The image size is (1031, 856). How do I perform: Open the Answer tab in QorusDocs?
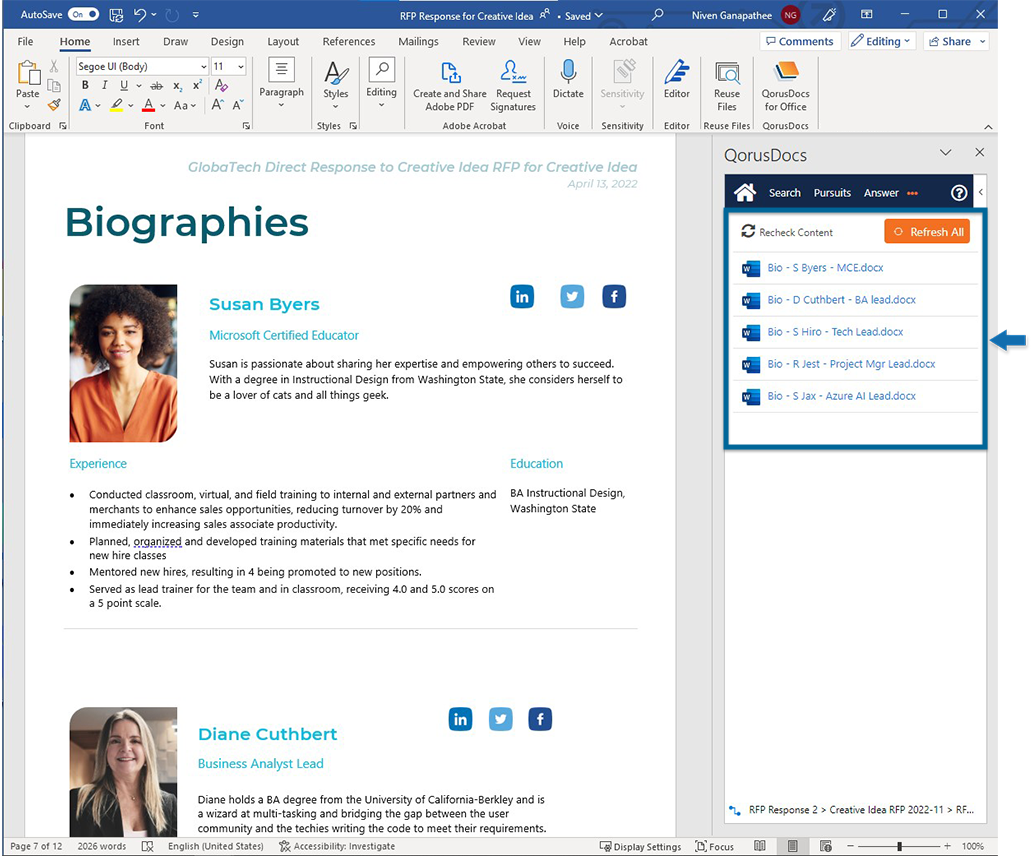coord(881,193)
